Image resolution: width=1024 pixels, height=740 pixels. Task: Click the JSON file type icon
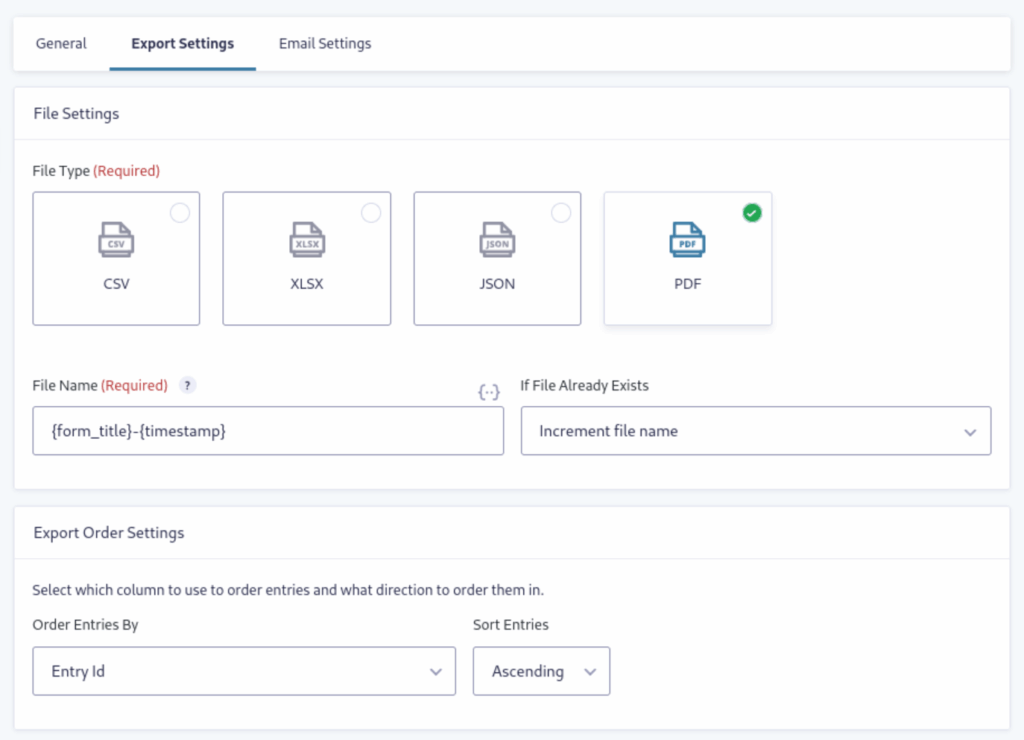coord(497,240)
